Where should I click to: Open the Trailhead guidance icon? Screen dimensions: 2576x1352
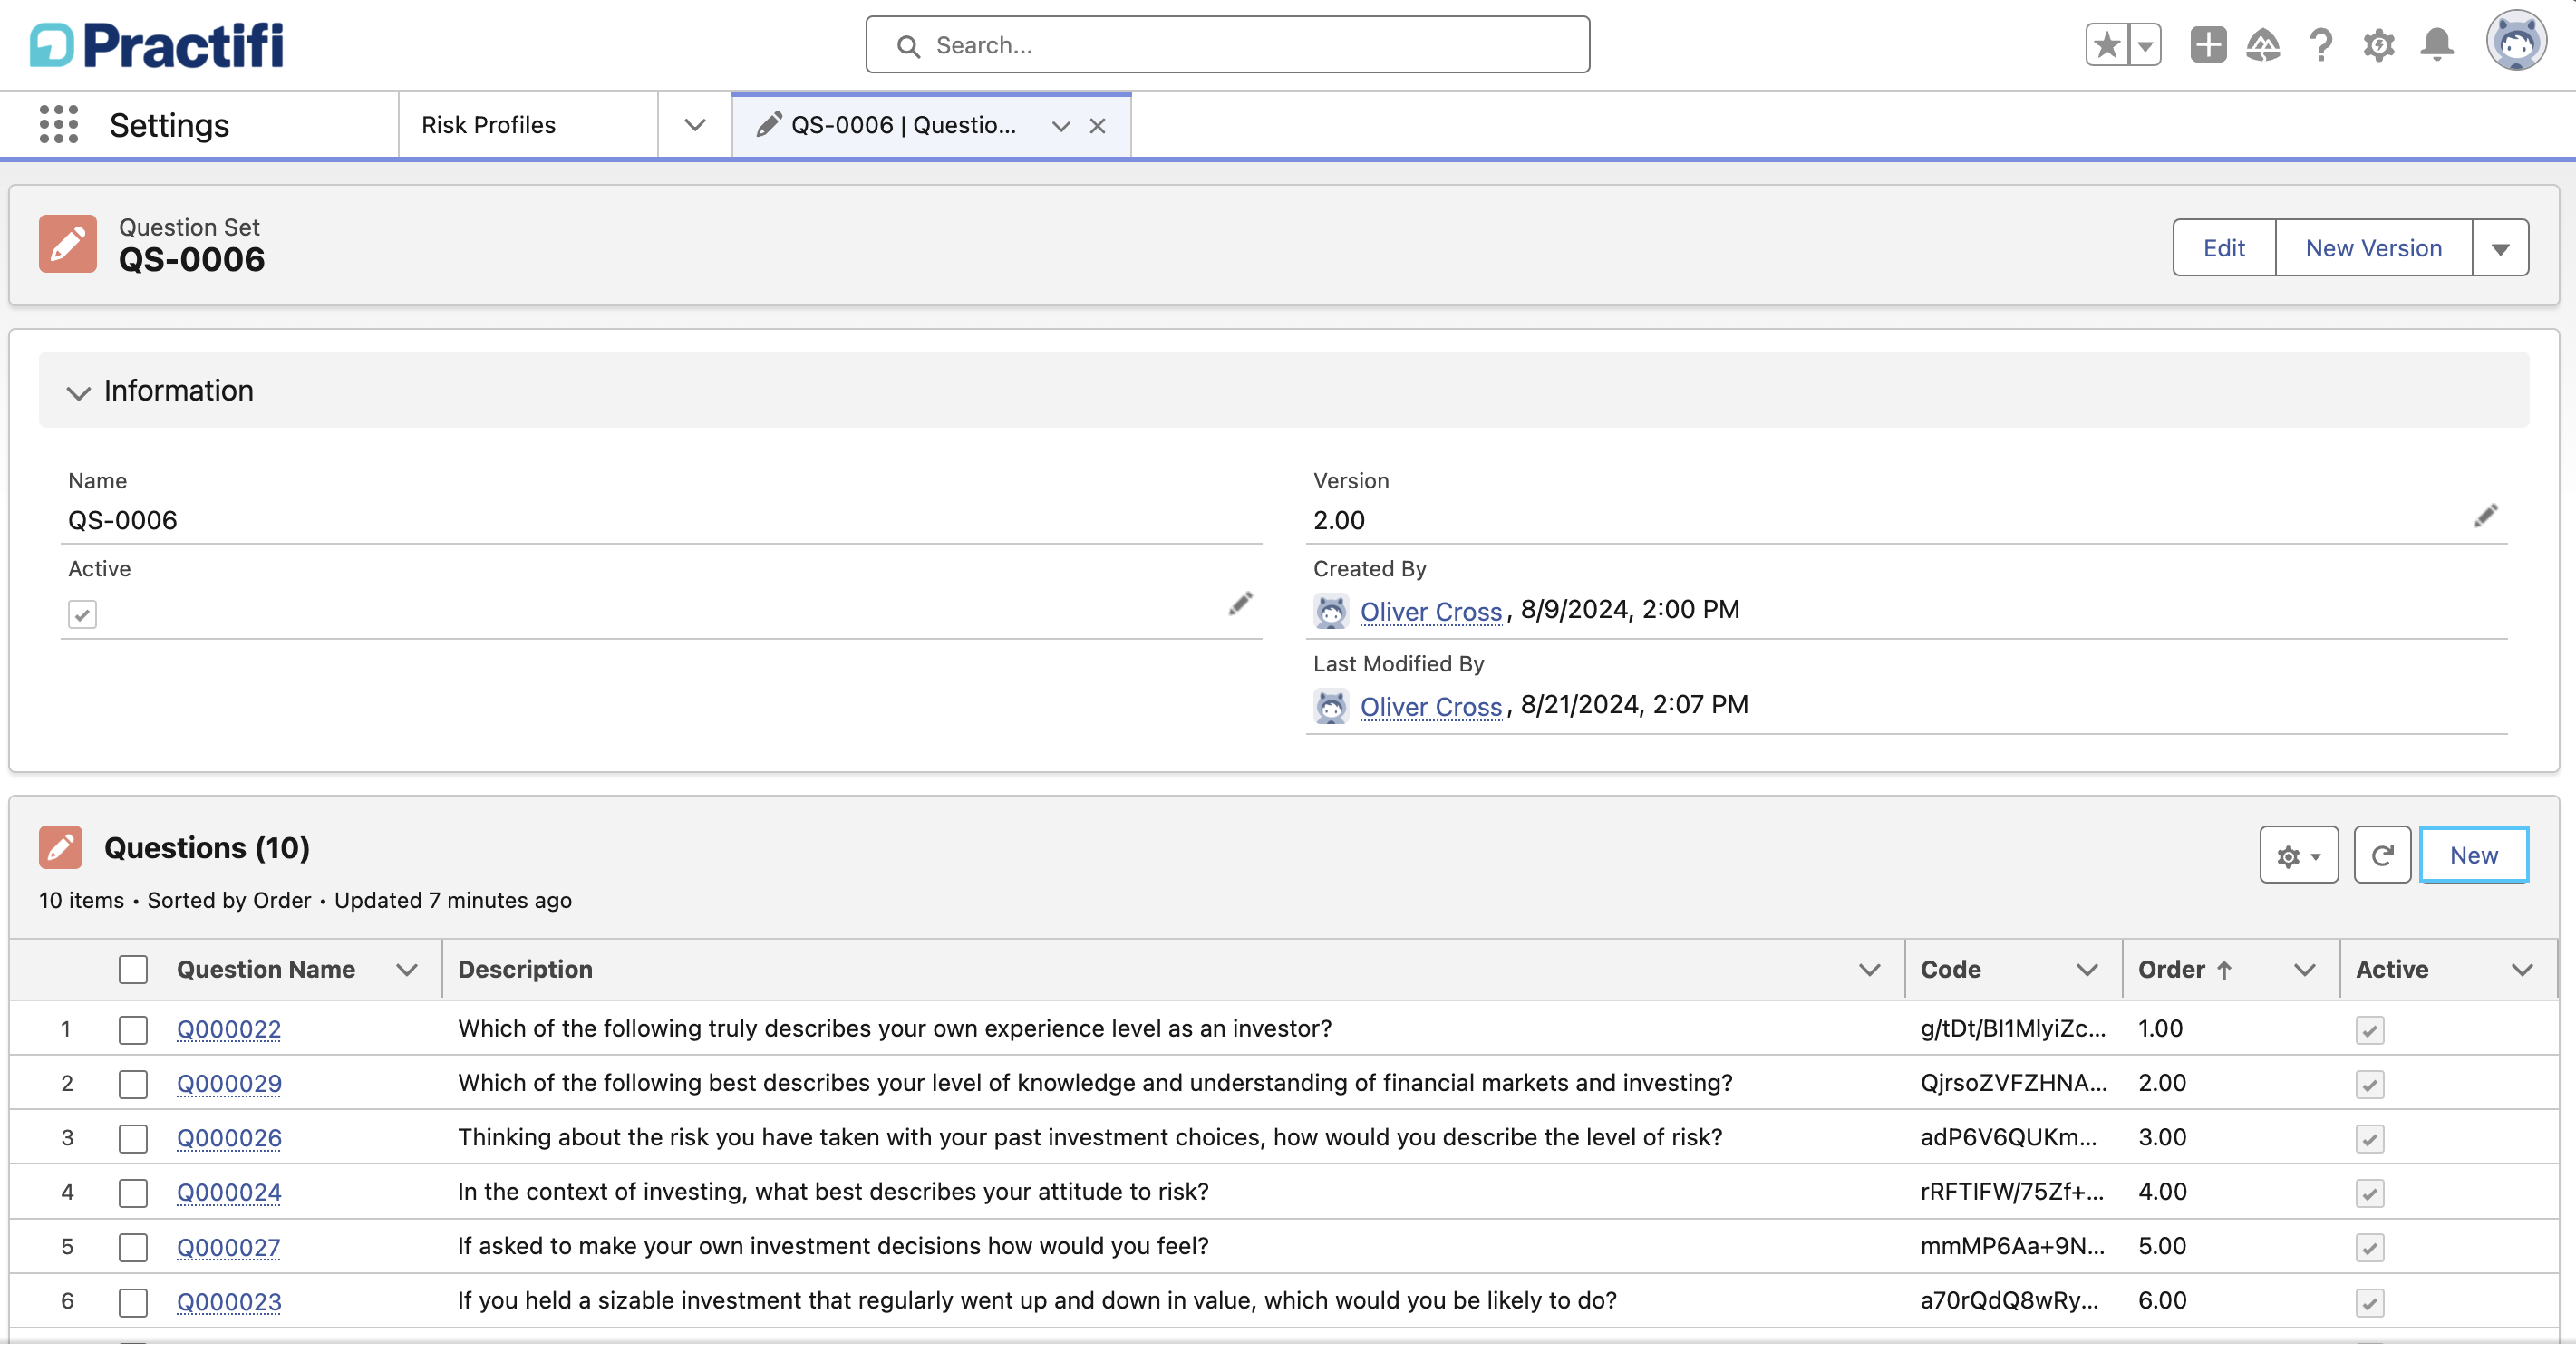point(2263,45)
